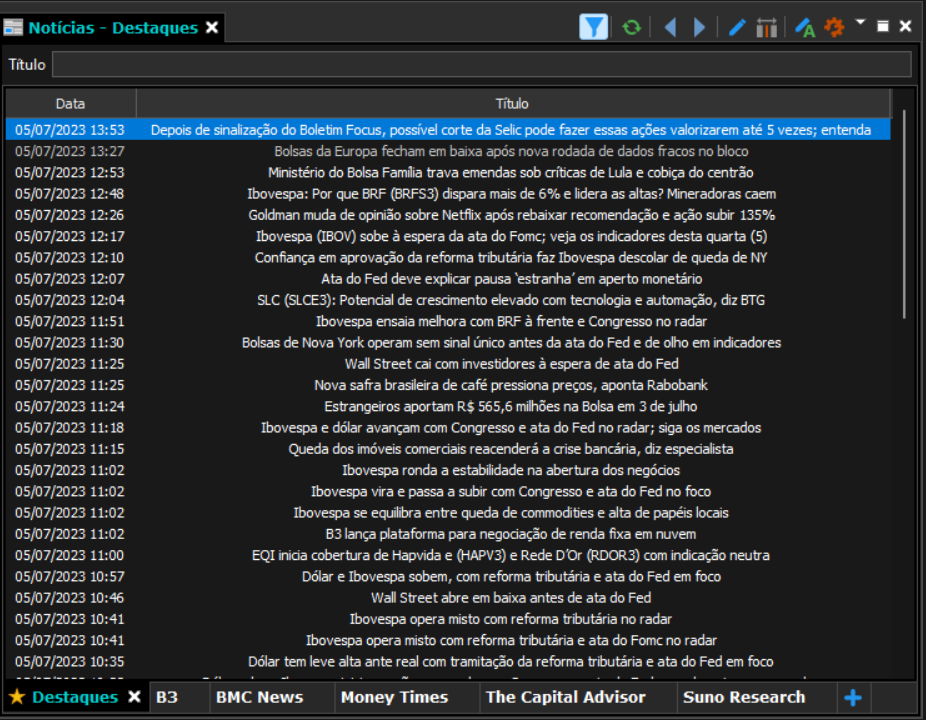Open the font style pencil-A icon
Screen dimensions: 926x720
click(x=804, y=27)
